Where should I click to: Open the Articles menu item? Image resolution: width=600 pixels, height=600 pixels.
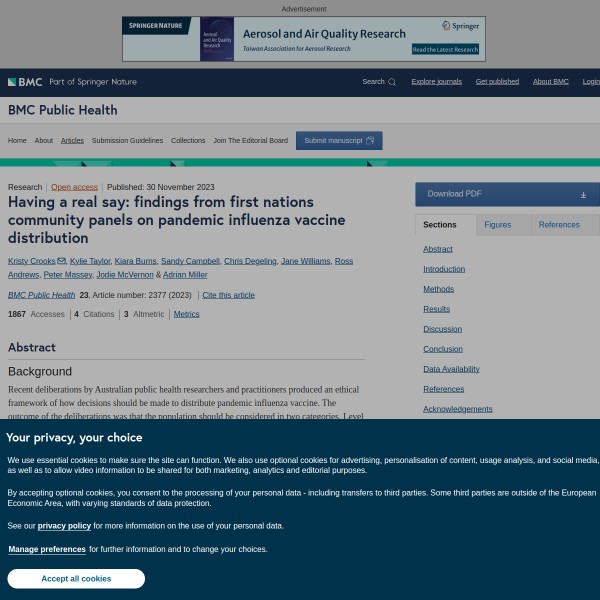(72, 141)
